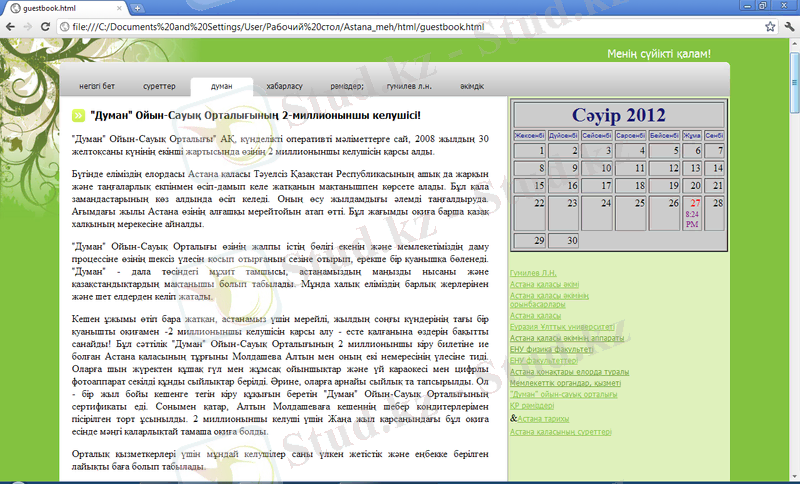Open the 'Еуразия Ұлттық университеті' link

point(562,327)
